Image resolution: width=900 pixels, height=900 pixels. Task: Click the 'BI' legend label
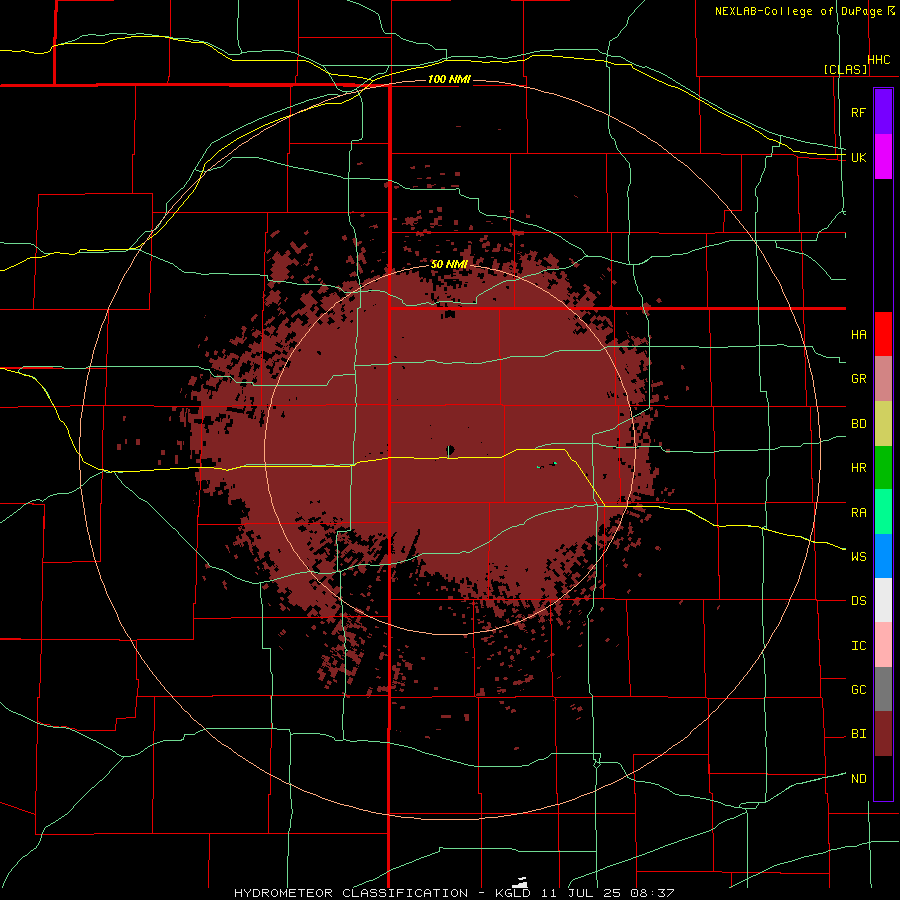(x=858, y=734)
